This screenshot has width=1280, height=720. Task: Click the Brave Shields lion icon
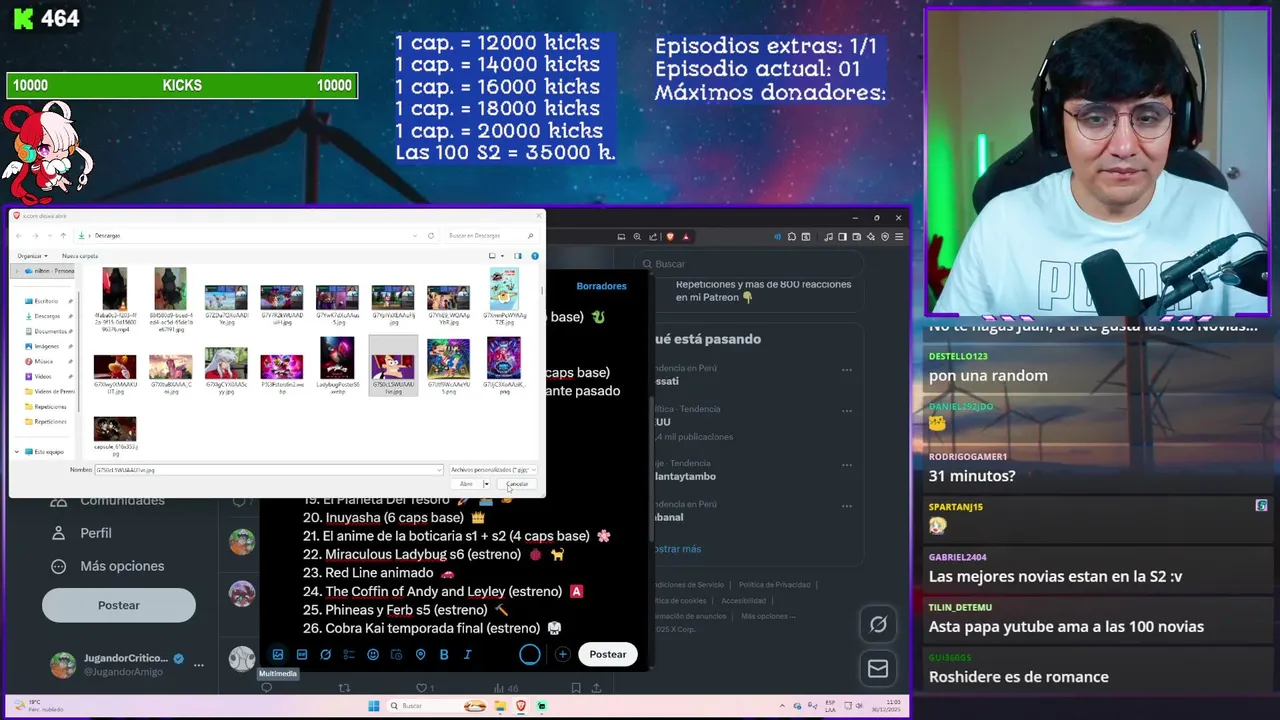670,237
